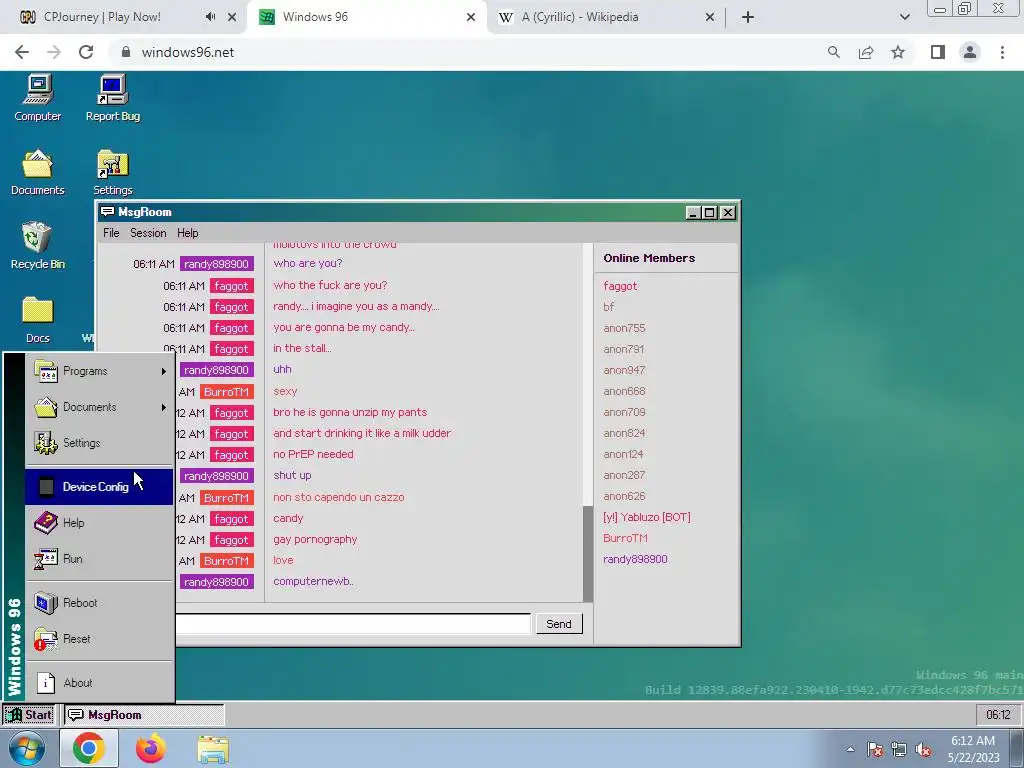Viewport: 1024px width, 768px height.
Task: Click MsgRoom in the Windows 96 taskbar
Action: click(x=144, y=715)
